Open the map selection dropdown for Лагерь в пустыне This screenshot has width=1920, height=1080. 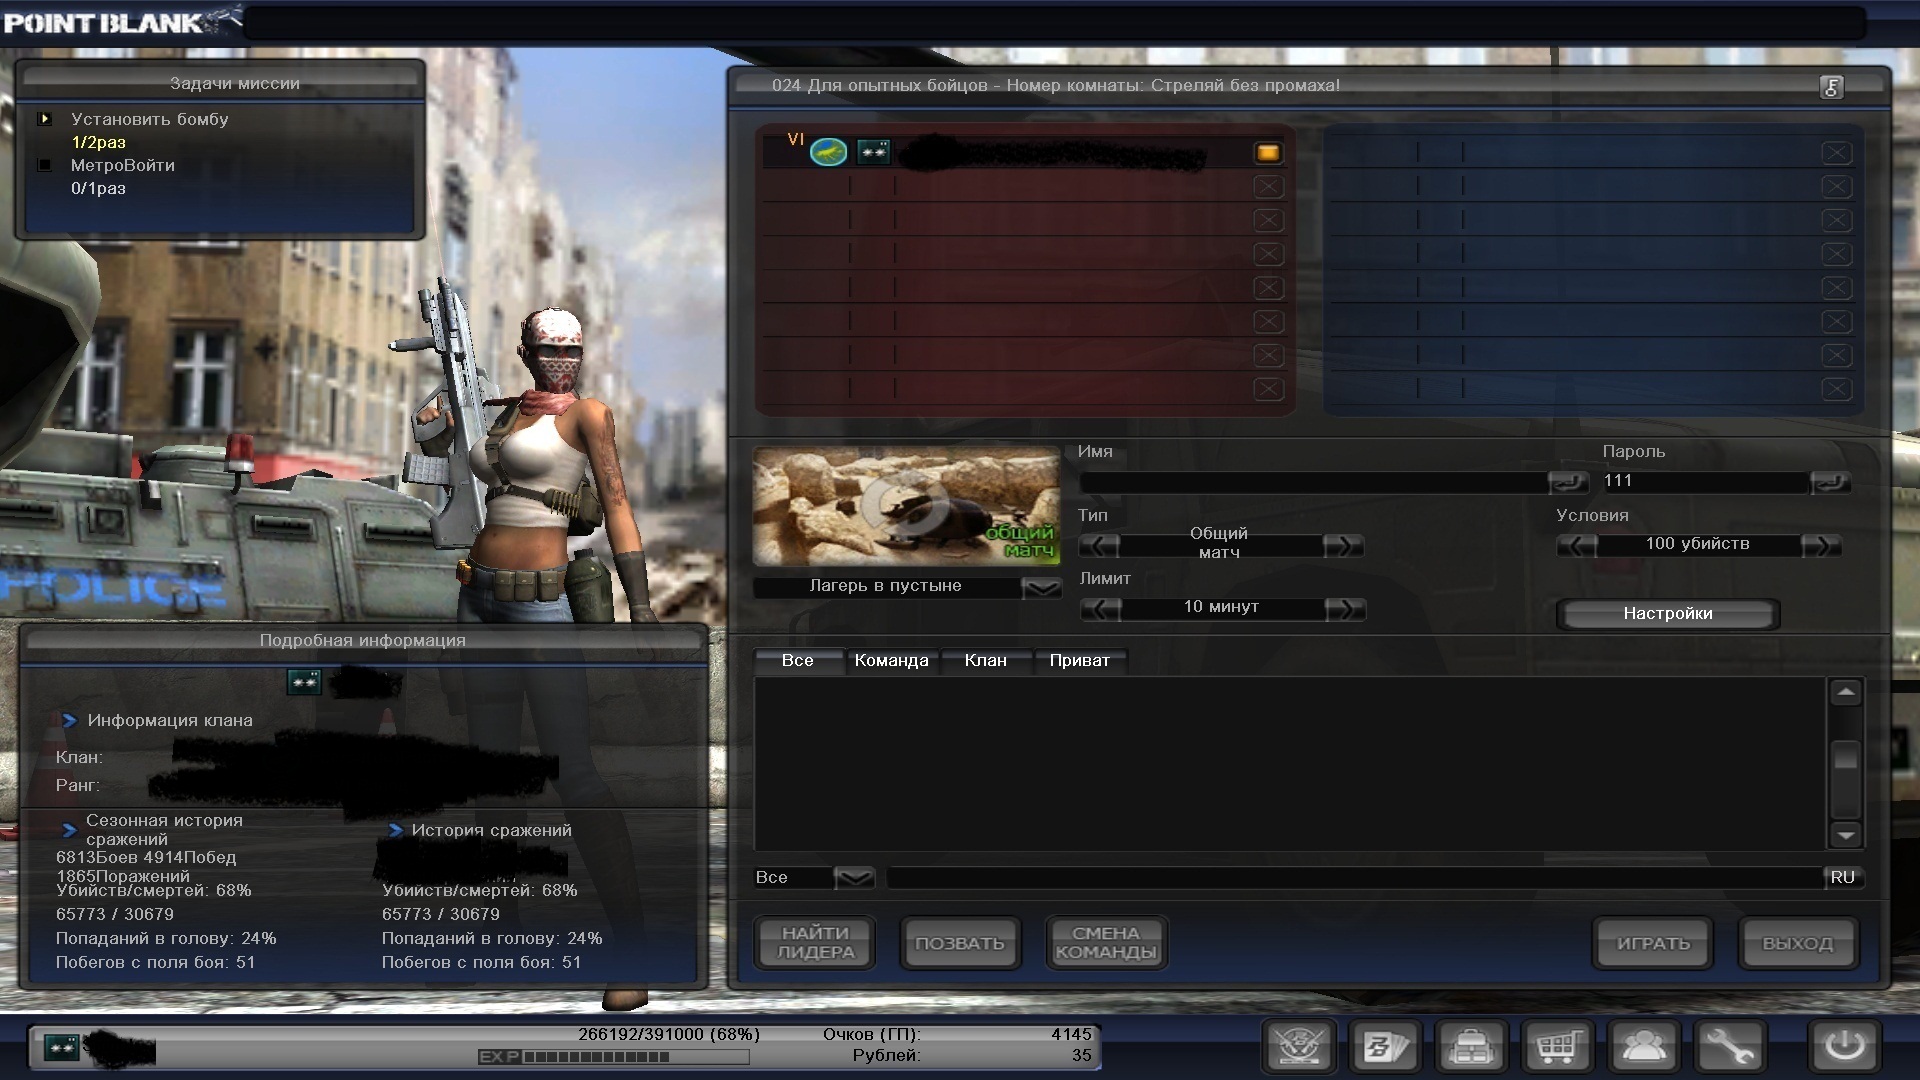pos(1041,587)
